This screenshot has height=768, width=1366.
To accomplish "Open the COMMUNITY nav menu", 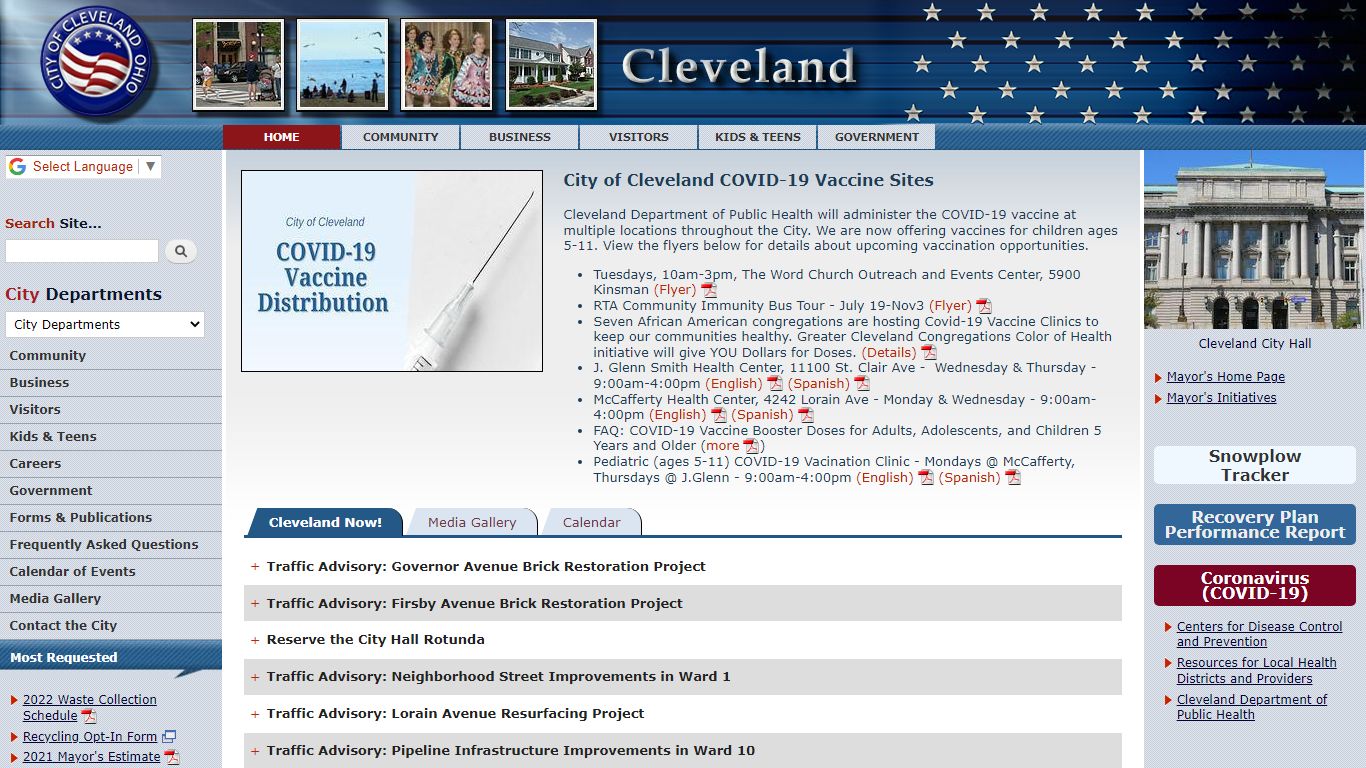I will [401, 137].
